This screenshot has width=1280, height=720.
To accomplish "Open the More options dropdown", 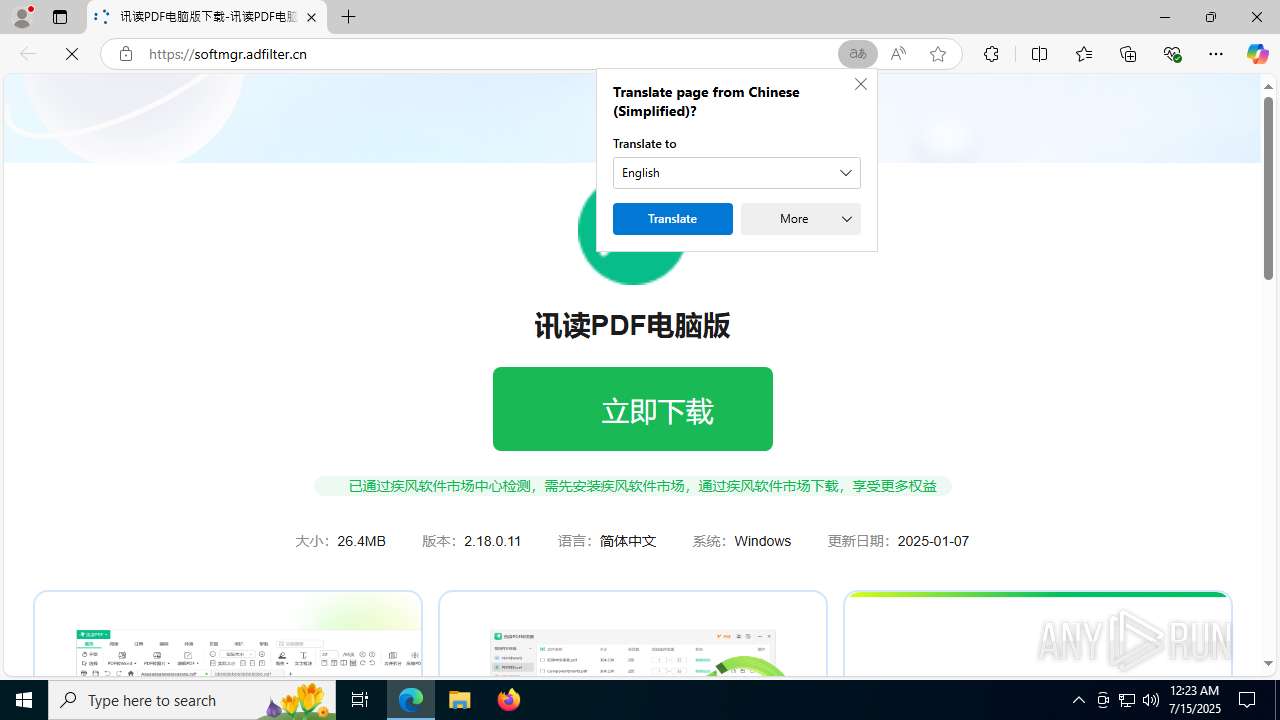I will tap(801, 219).
